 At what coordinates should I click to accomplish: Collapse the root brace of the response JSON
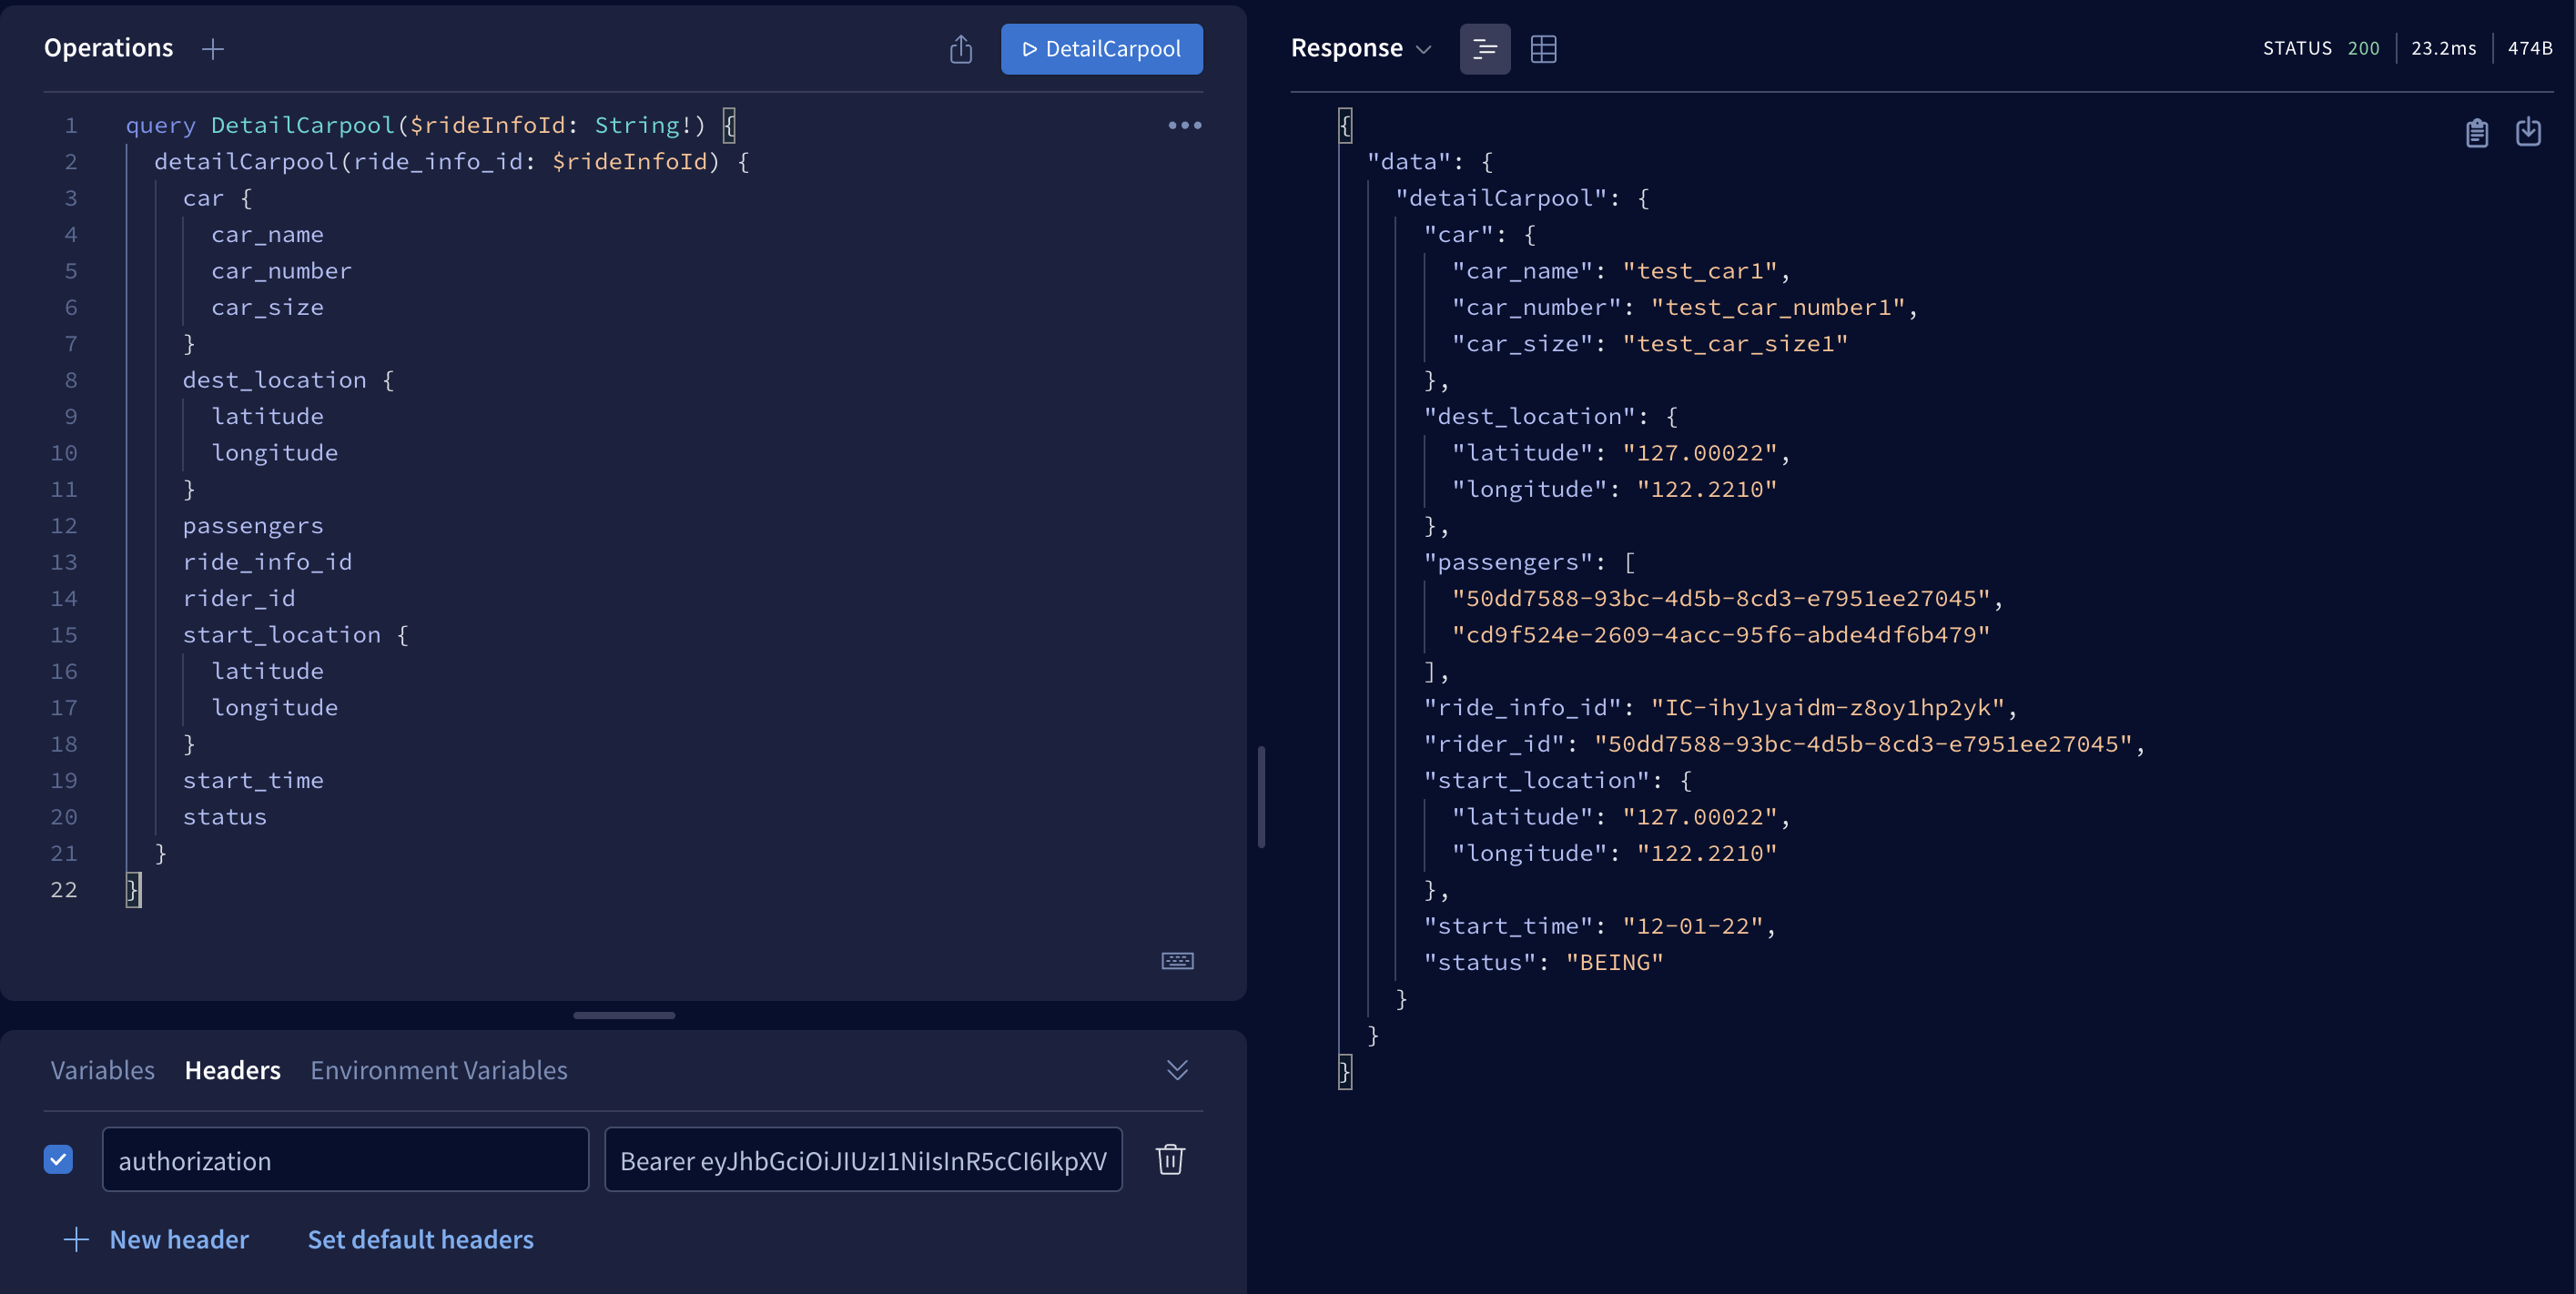pos(1345,125)
